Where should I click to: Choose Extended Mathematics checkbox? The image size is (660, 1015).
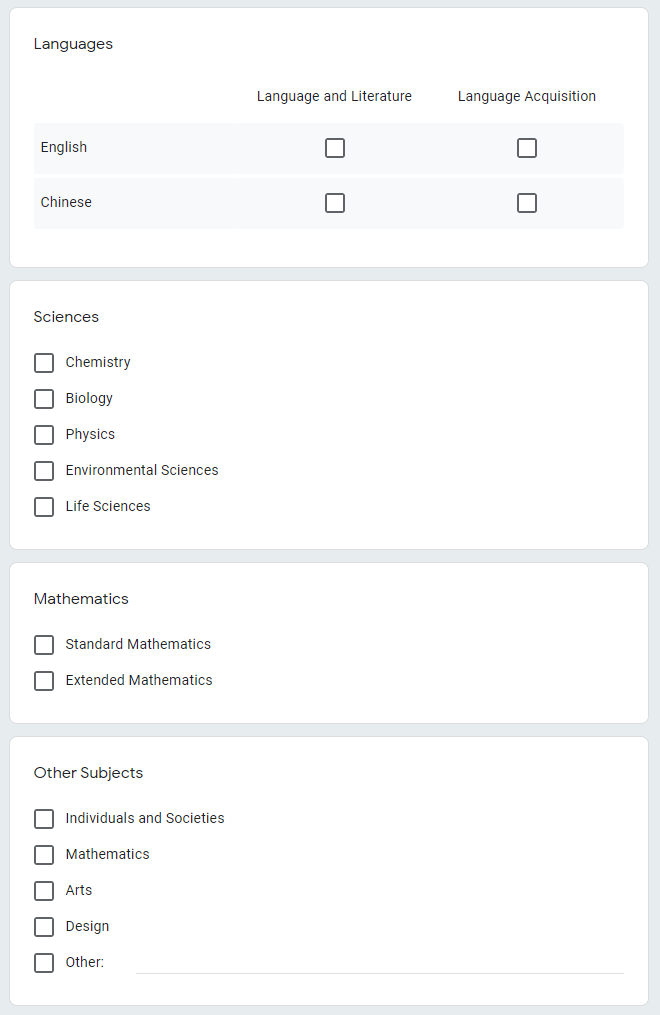(44, 681)
